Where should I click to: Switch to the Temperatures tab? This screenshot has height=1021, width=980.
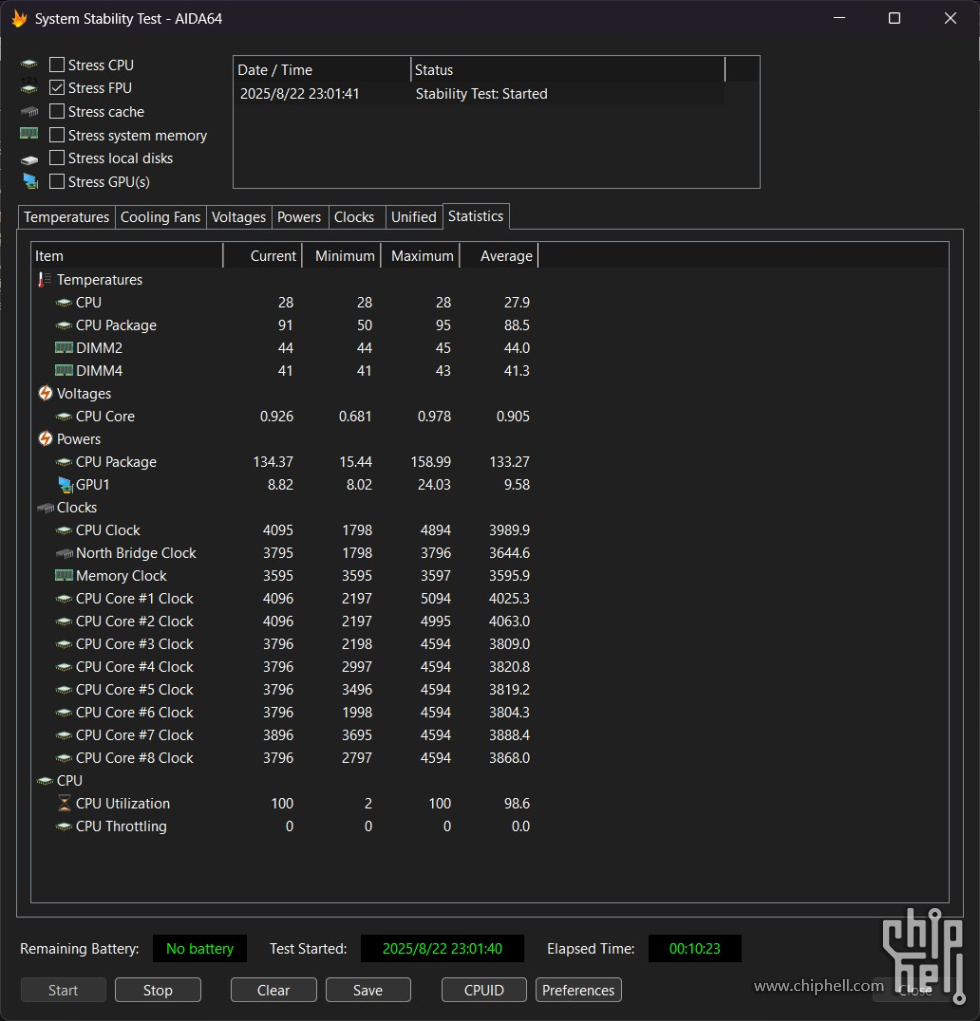pyautogui.click(x=66, y=217)
